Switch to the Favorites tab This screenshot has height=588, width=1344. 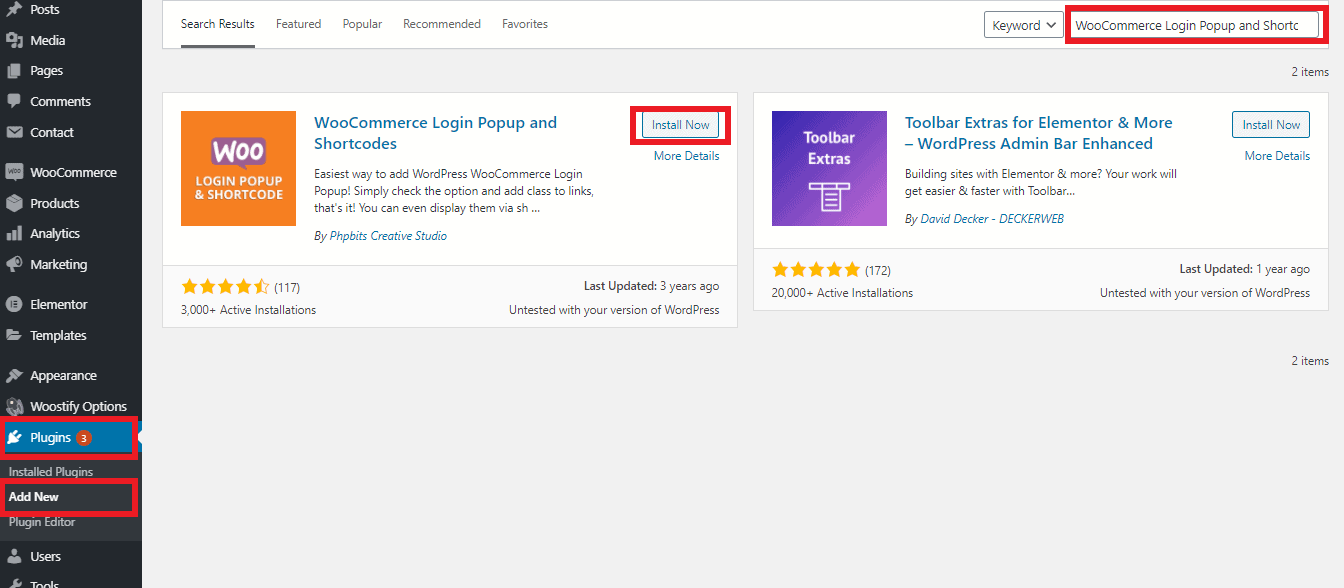click(x=525, y=24)
